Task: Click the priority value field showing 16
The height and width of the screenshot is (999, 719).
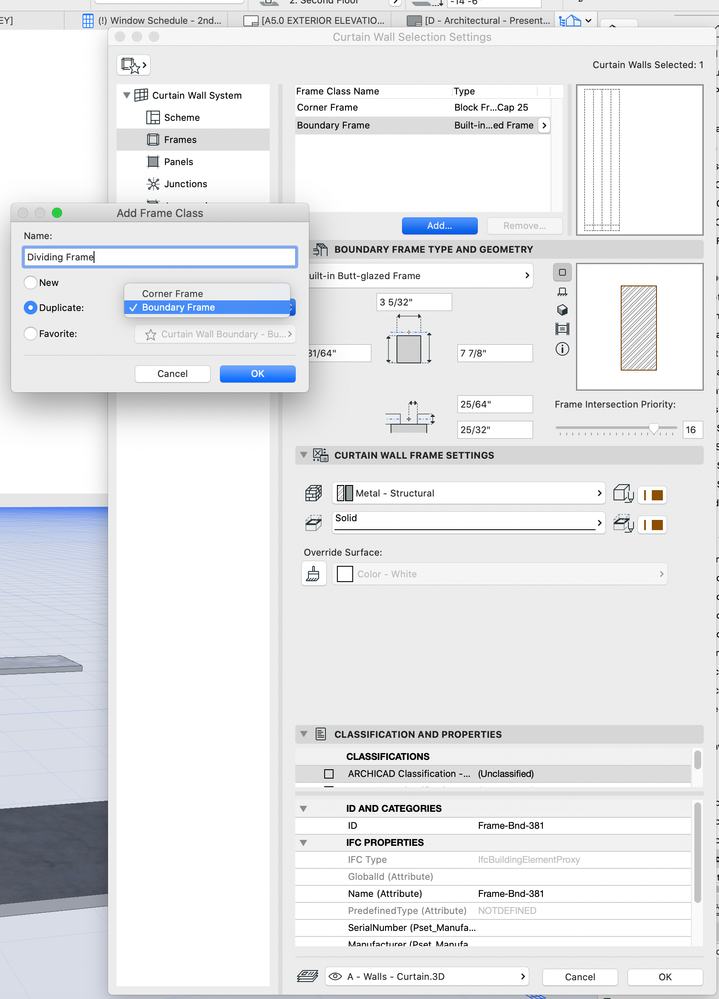Action: 693,430
